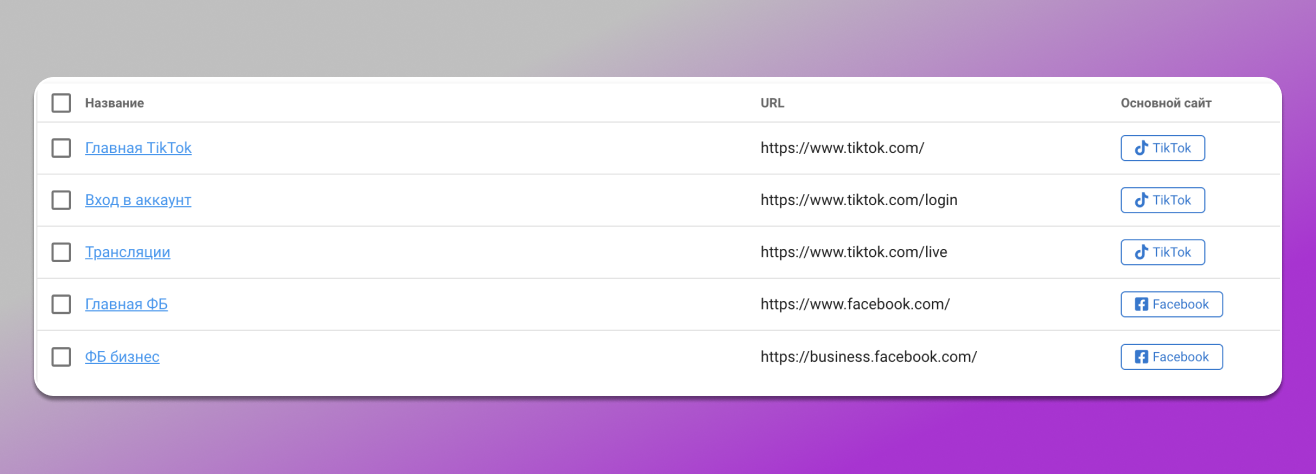The image size is (1316, 474).
Task: Mark the Главная ФБ row checkbox
Action: (x=61, y=304)
